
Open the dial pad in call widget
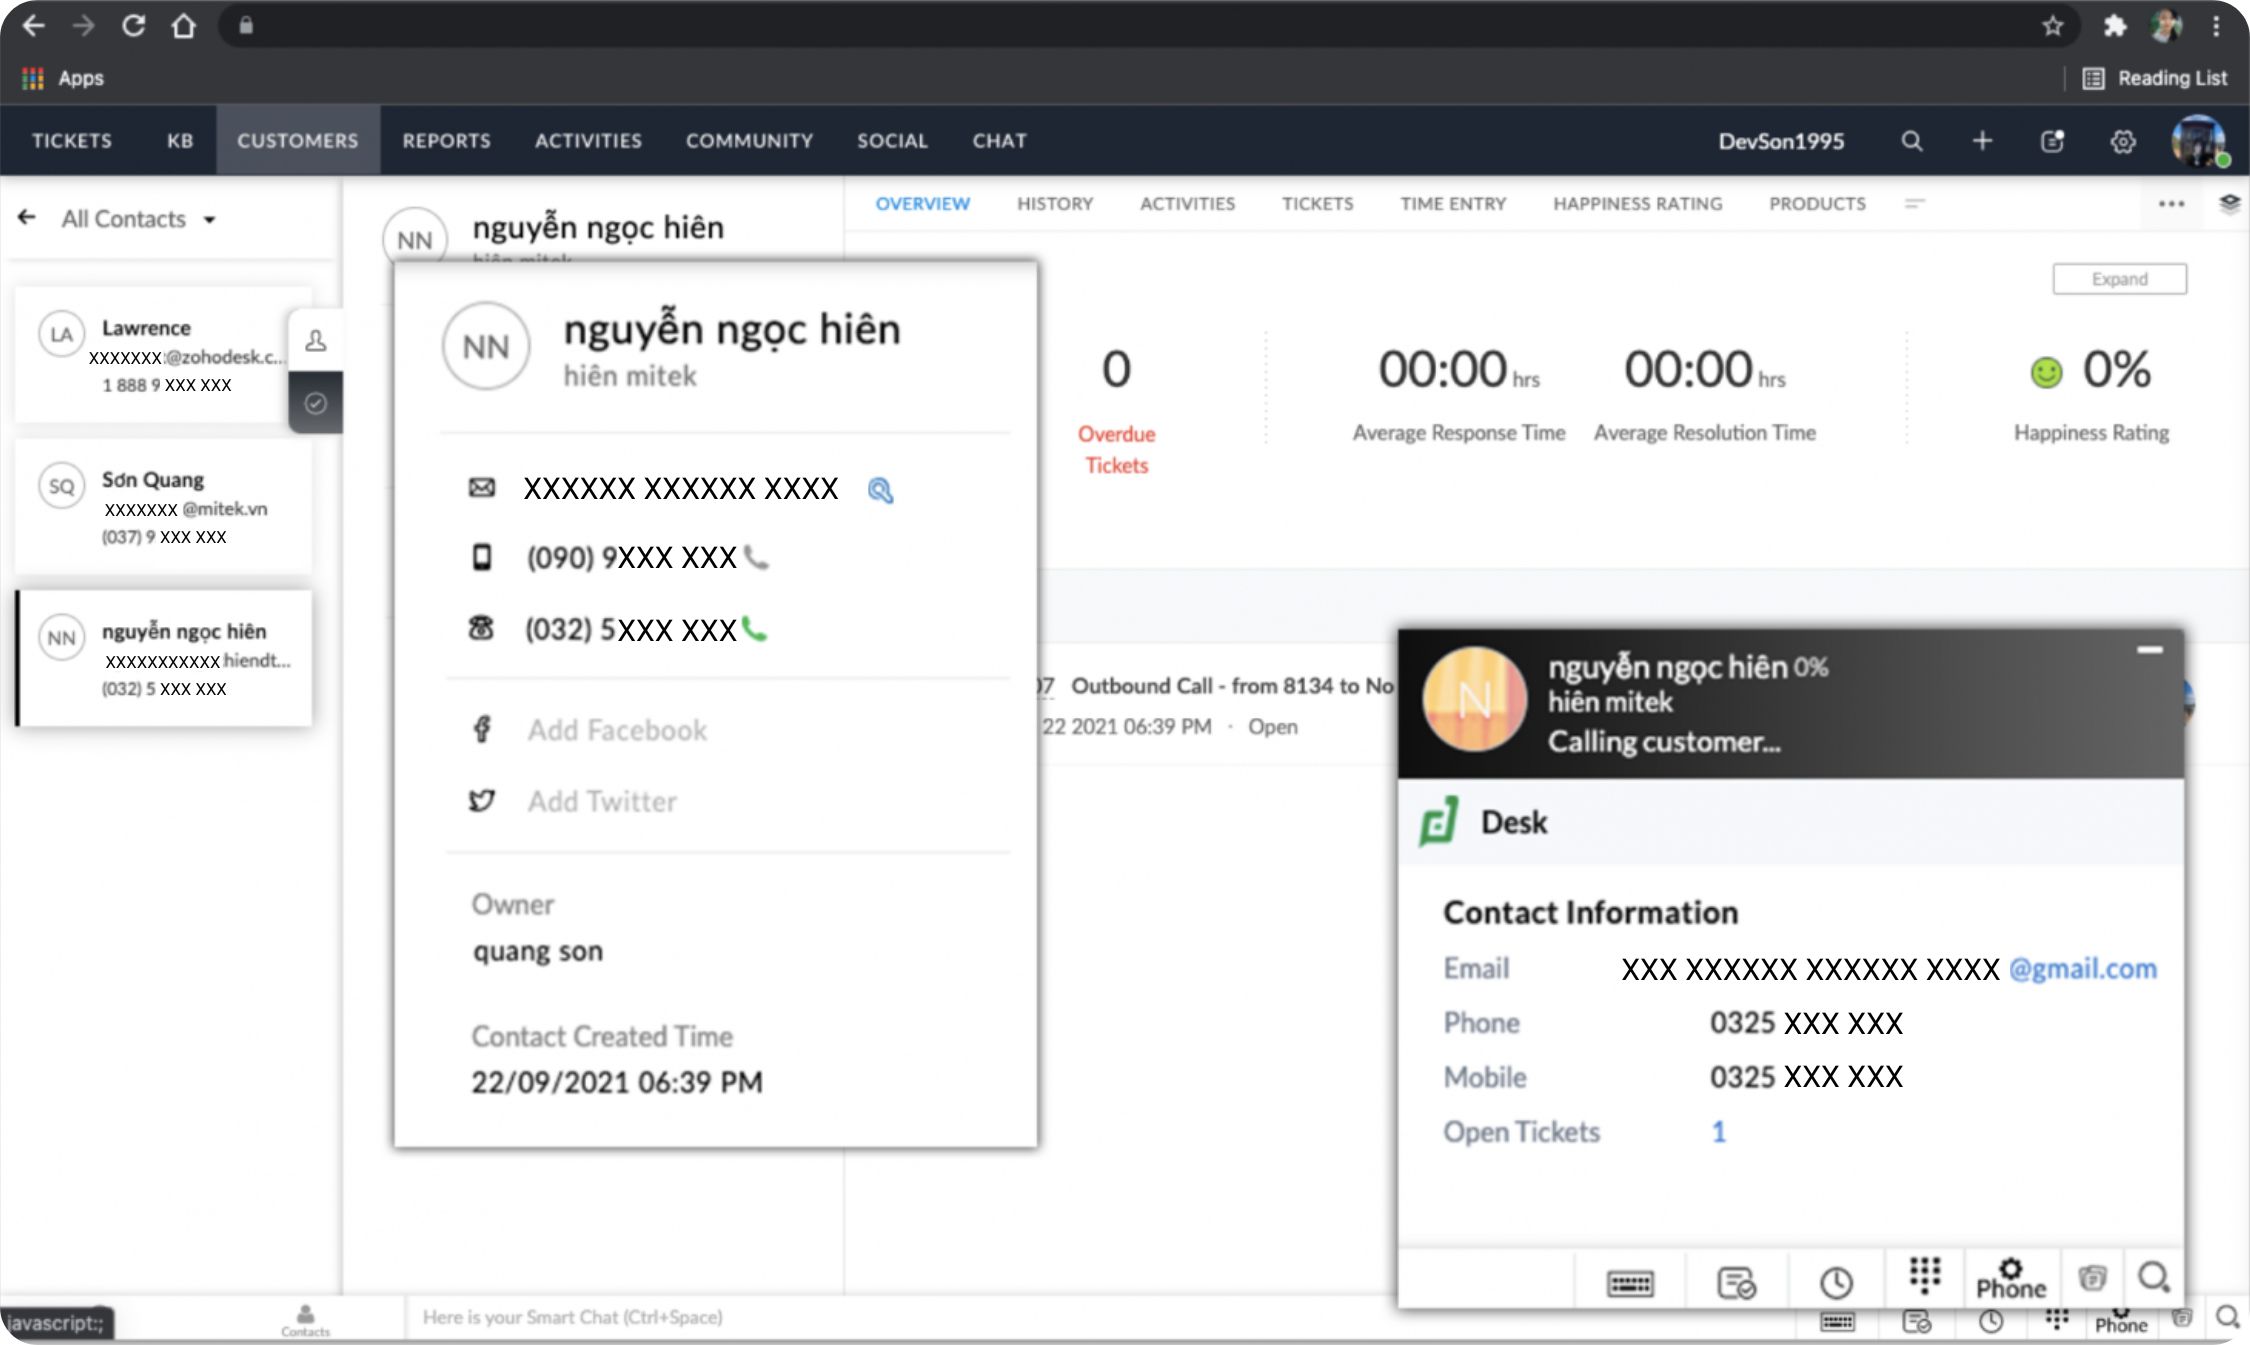tap(1924, 1275)
